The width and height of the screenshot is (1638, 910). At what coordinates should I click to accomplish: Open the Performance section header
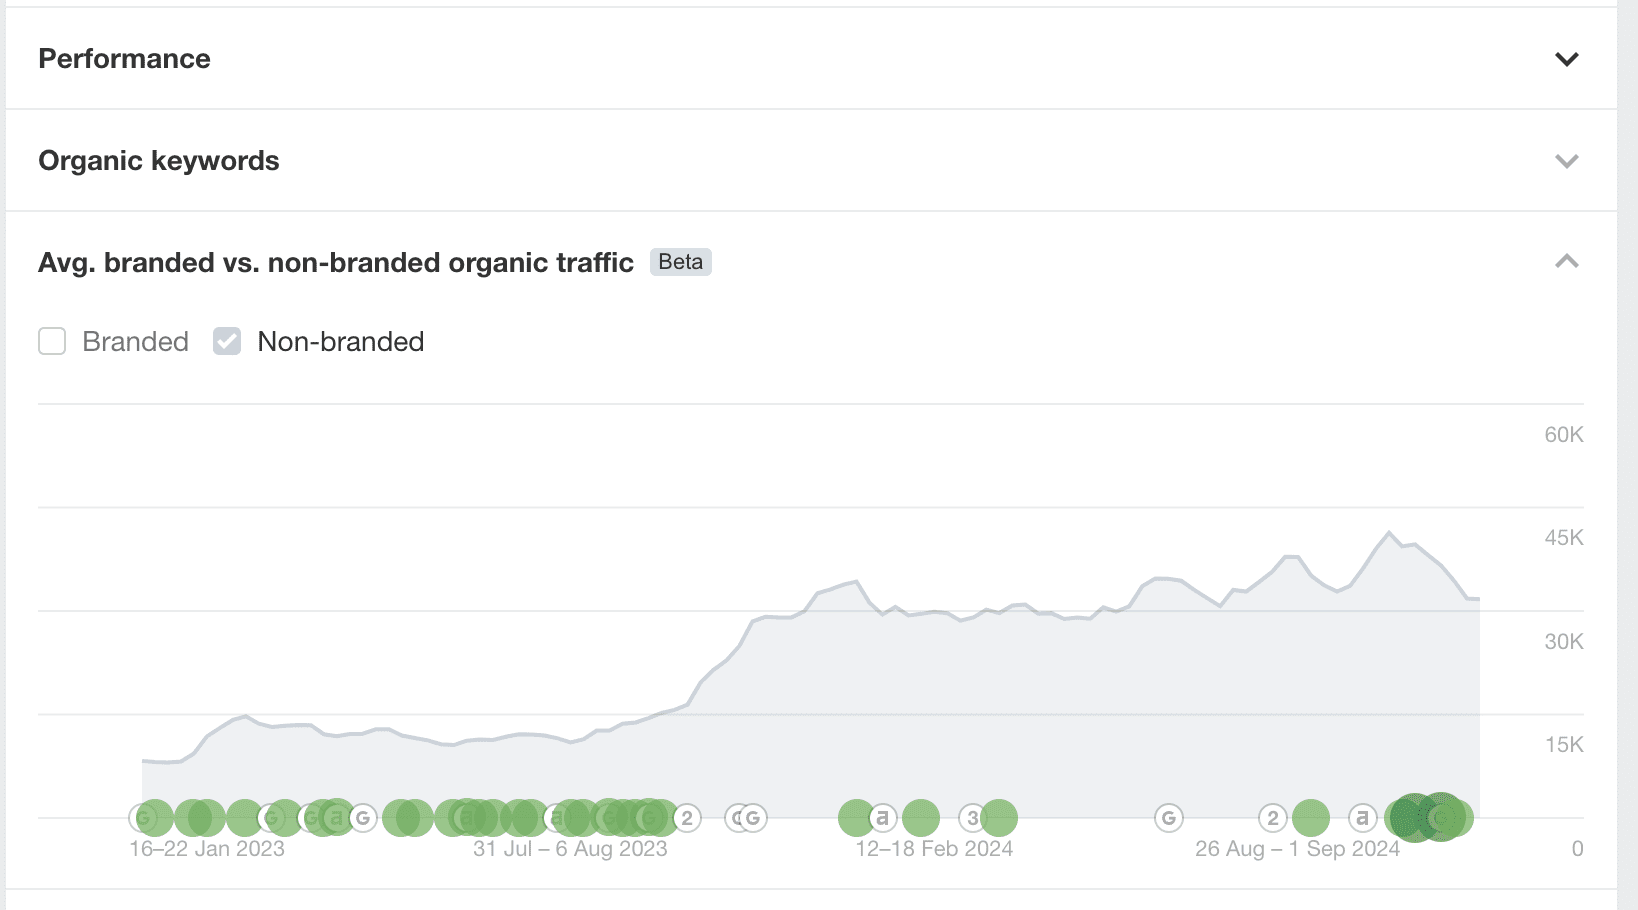[x=124, y=59]
